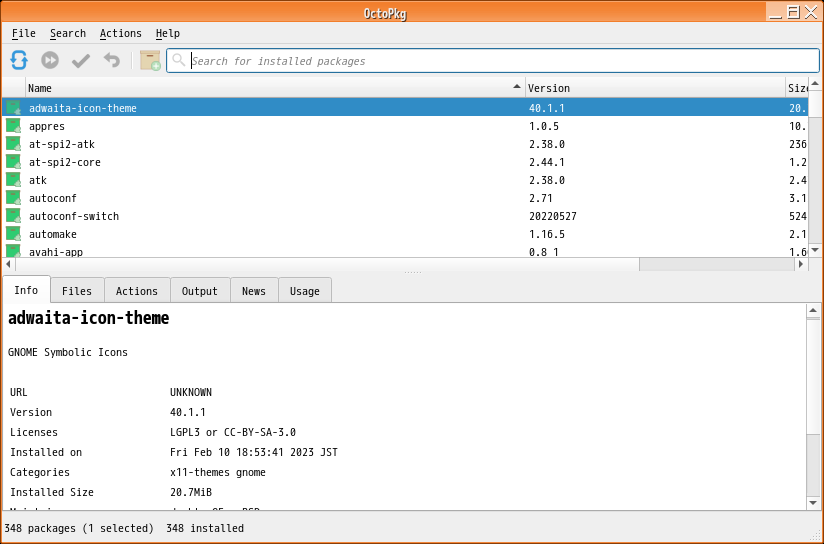The image size is (824, 544).
Task: Click the x11-themes gnome categories value
Action: 218,472
